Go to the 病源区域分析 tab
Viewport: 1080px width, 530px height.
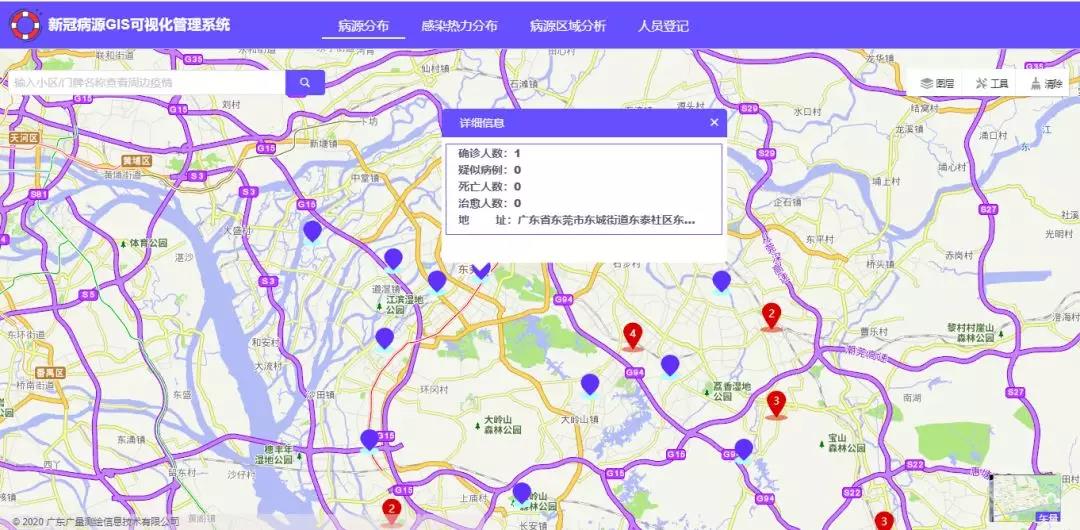pyautogui.click(x=567, y=26)
